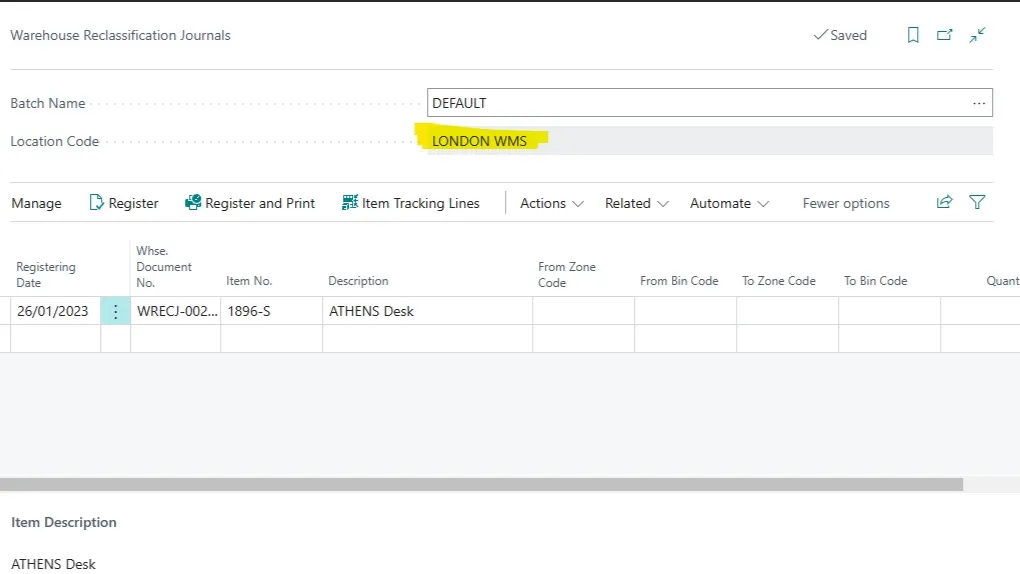Click the Registering Date column header
Screen dimensions: 1020x574
click(x=46, y=275)
